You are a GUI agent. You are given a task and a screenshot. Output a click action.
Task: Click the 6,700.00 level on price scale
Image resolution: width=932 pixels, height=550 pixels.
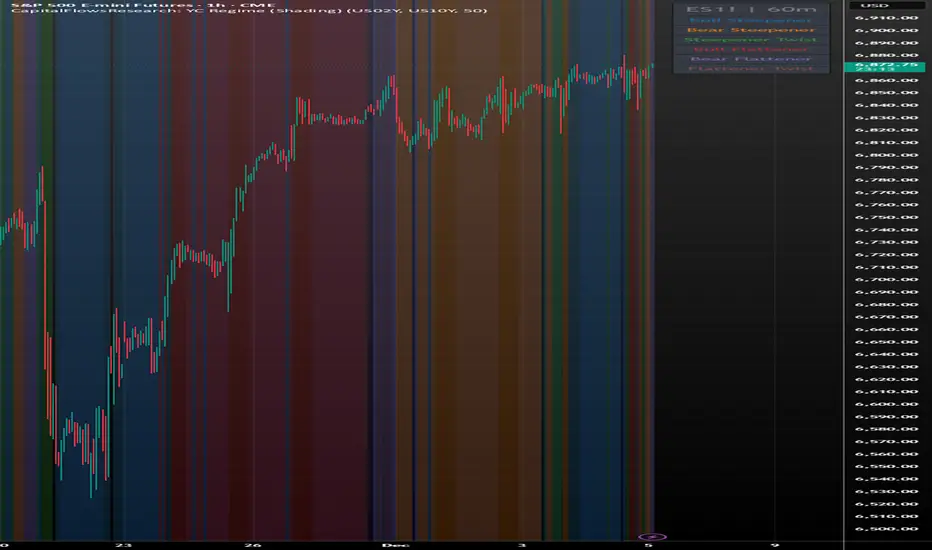pos(886,279)
